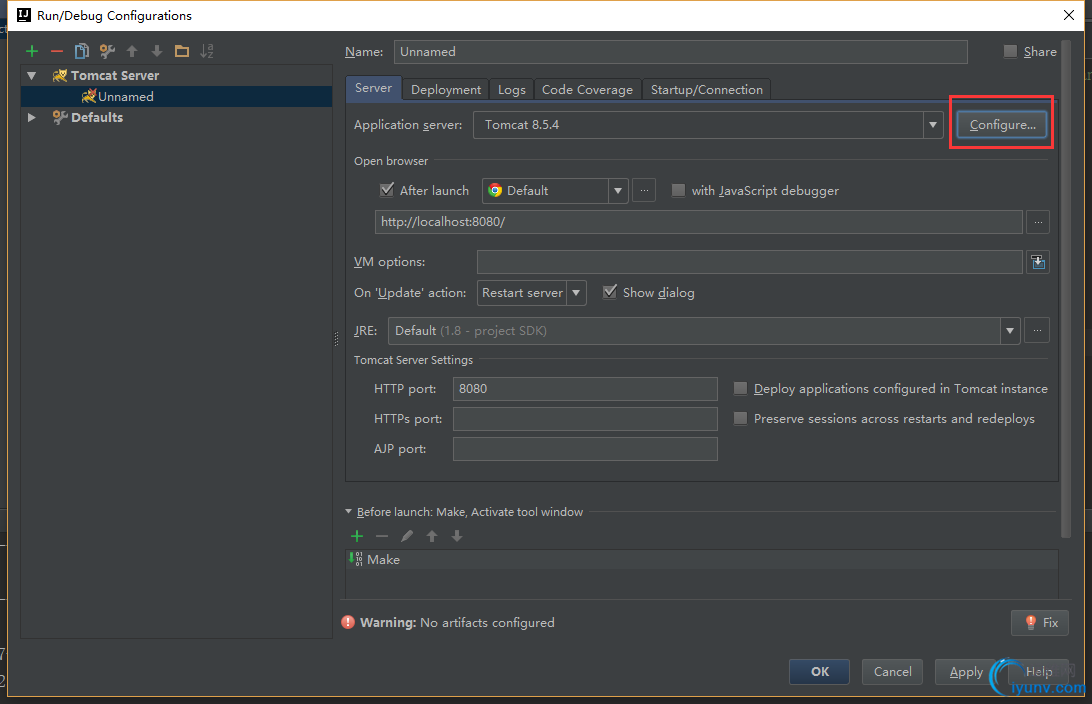Open the Restart server dropdown
The width and height of the screenshot is (1092, 704).
(x=576, y=292)
